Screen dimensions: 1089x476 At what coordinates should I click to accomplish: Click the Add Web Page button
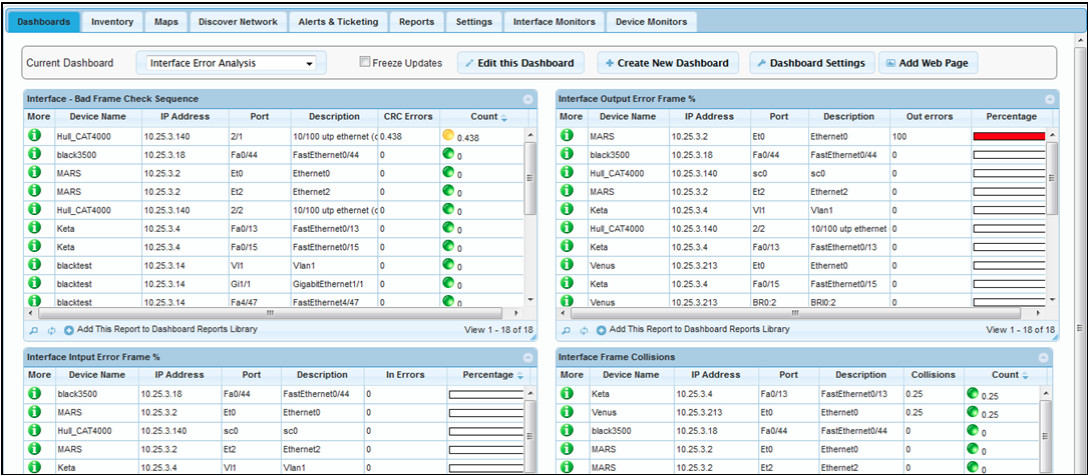pos(928,63)
